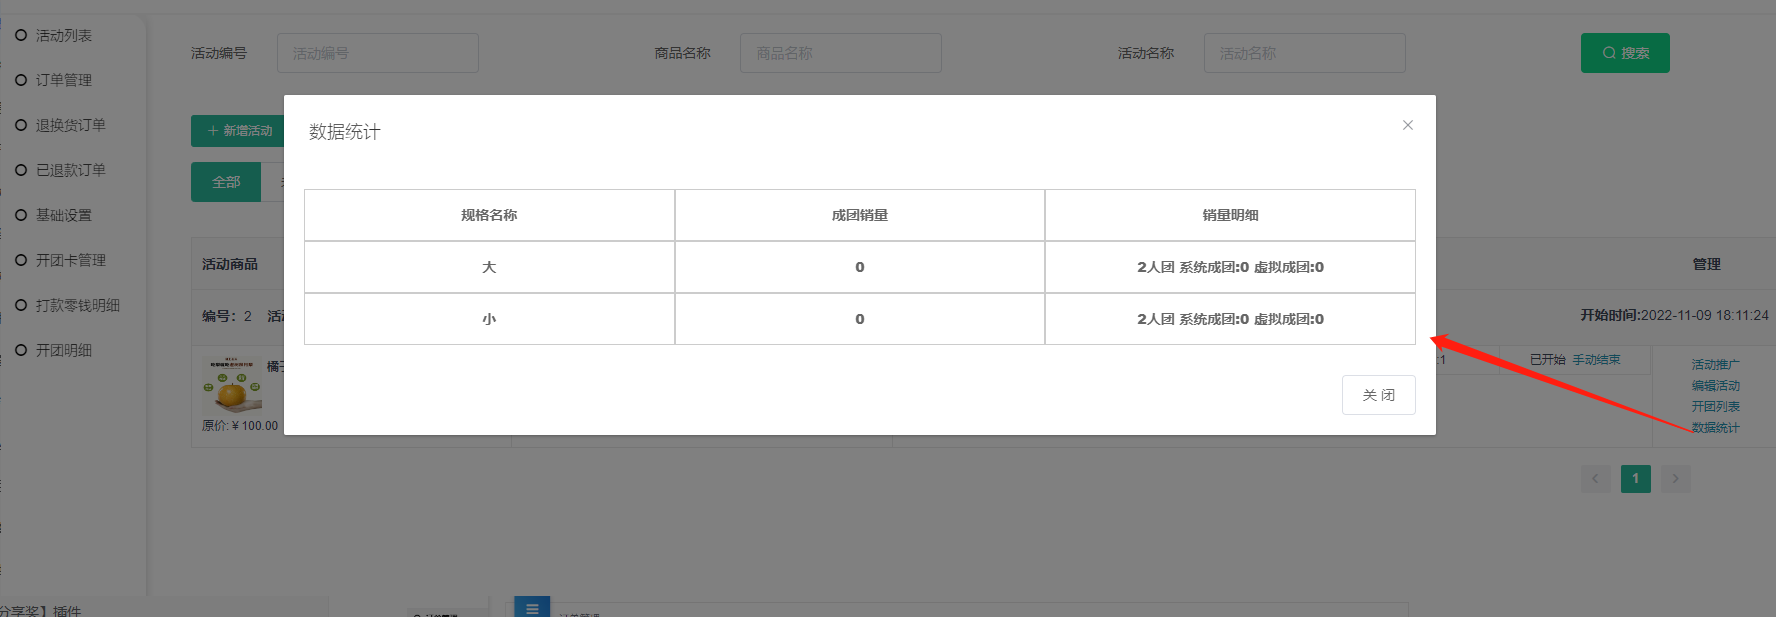Go to next page with right chevron
The height and width of the screenshot is (617, 1776).
click(x=1675, y=479)
